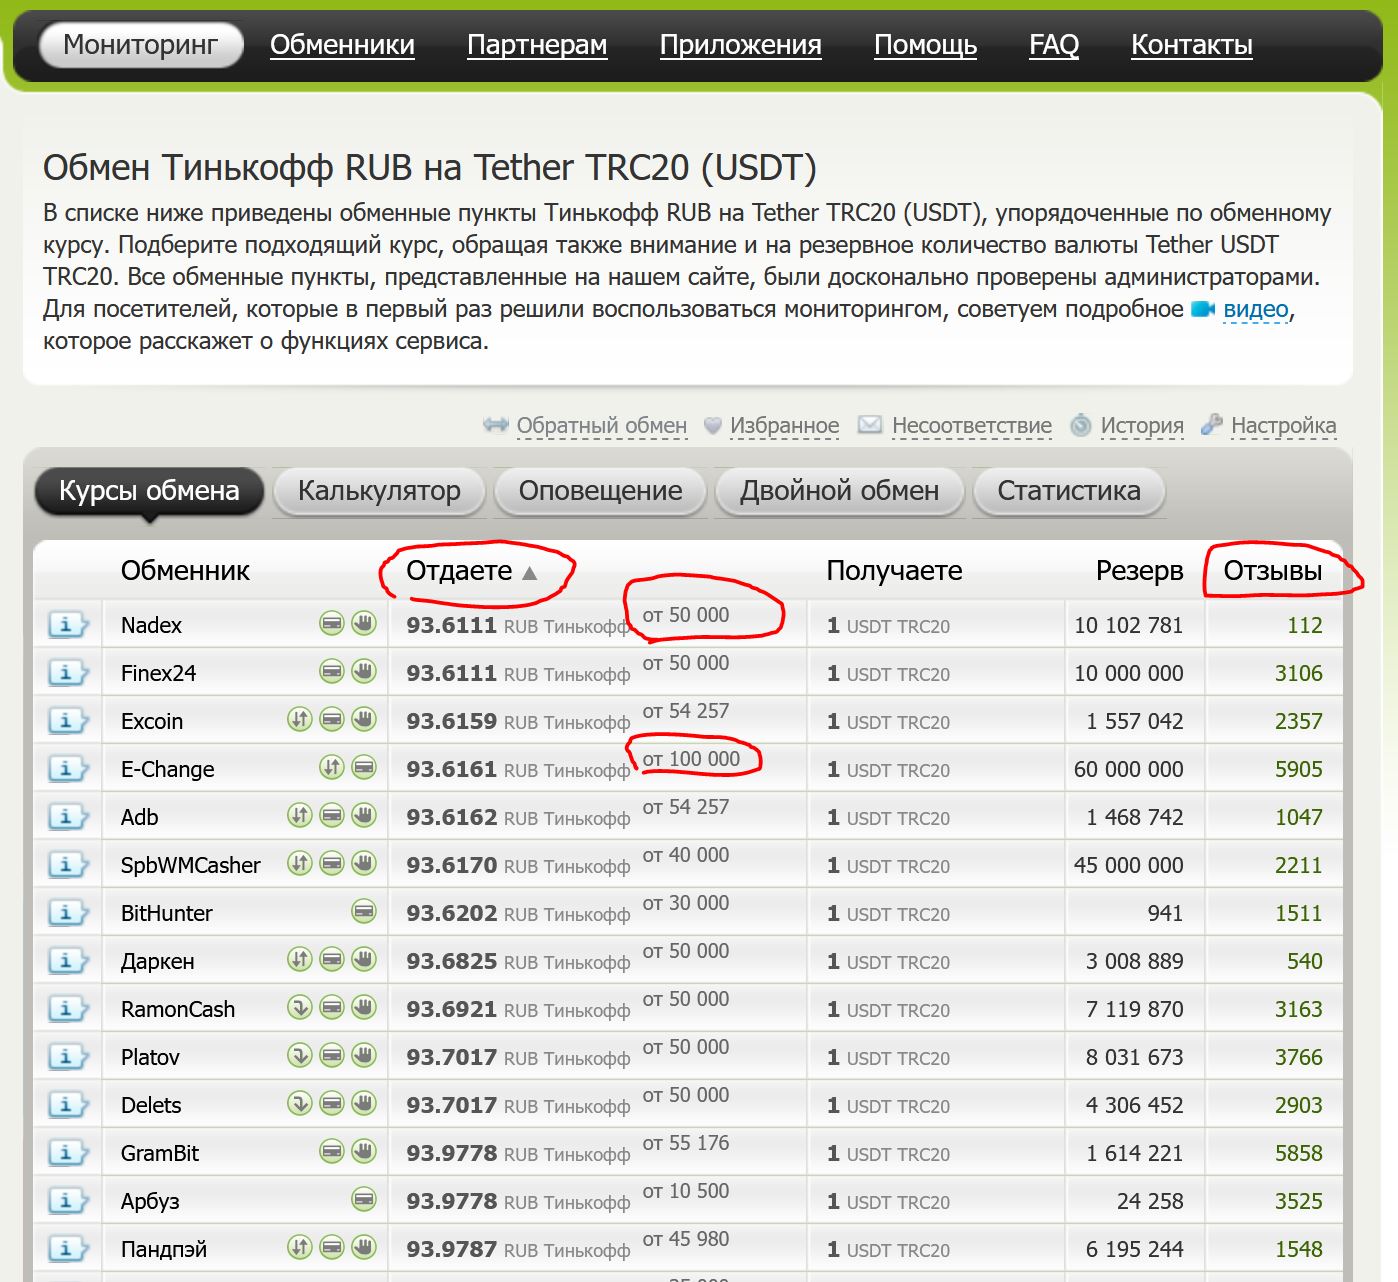
Task: Click the card icon in Adb row
Action: tap(332, 816)
